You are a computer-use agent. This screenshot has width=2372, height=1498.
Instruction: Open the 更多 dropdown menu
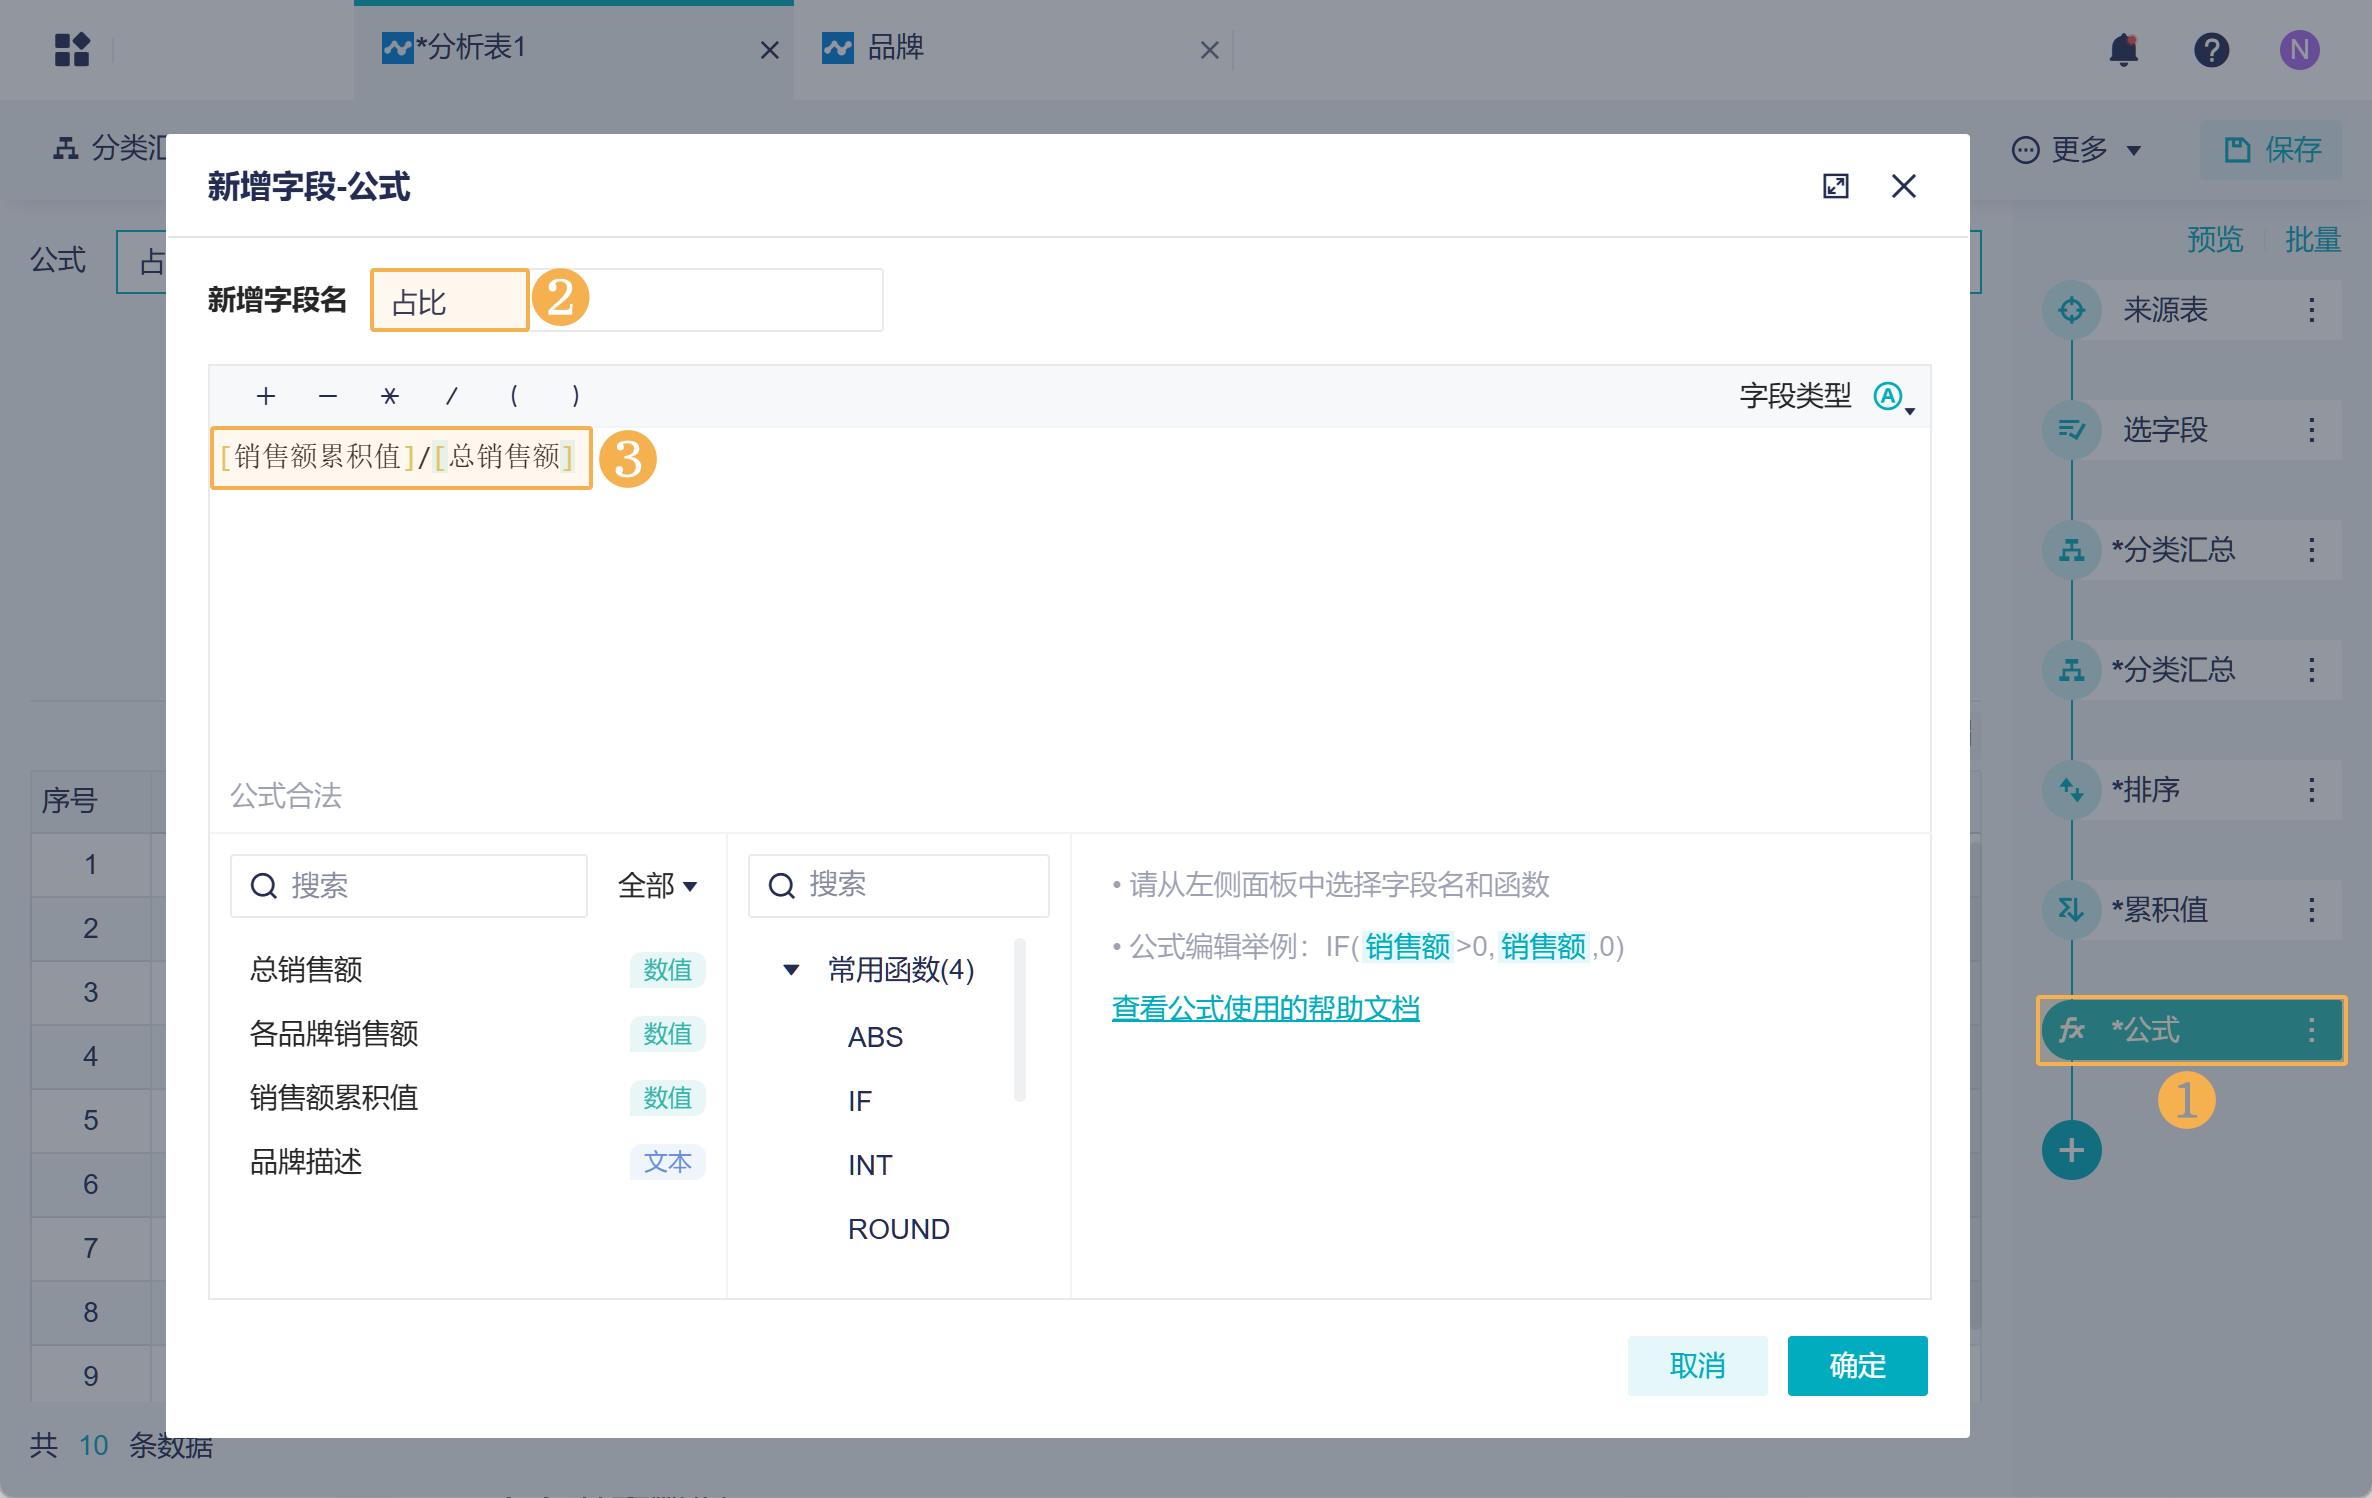(x=2078, y=150)
